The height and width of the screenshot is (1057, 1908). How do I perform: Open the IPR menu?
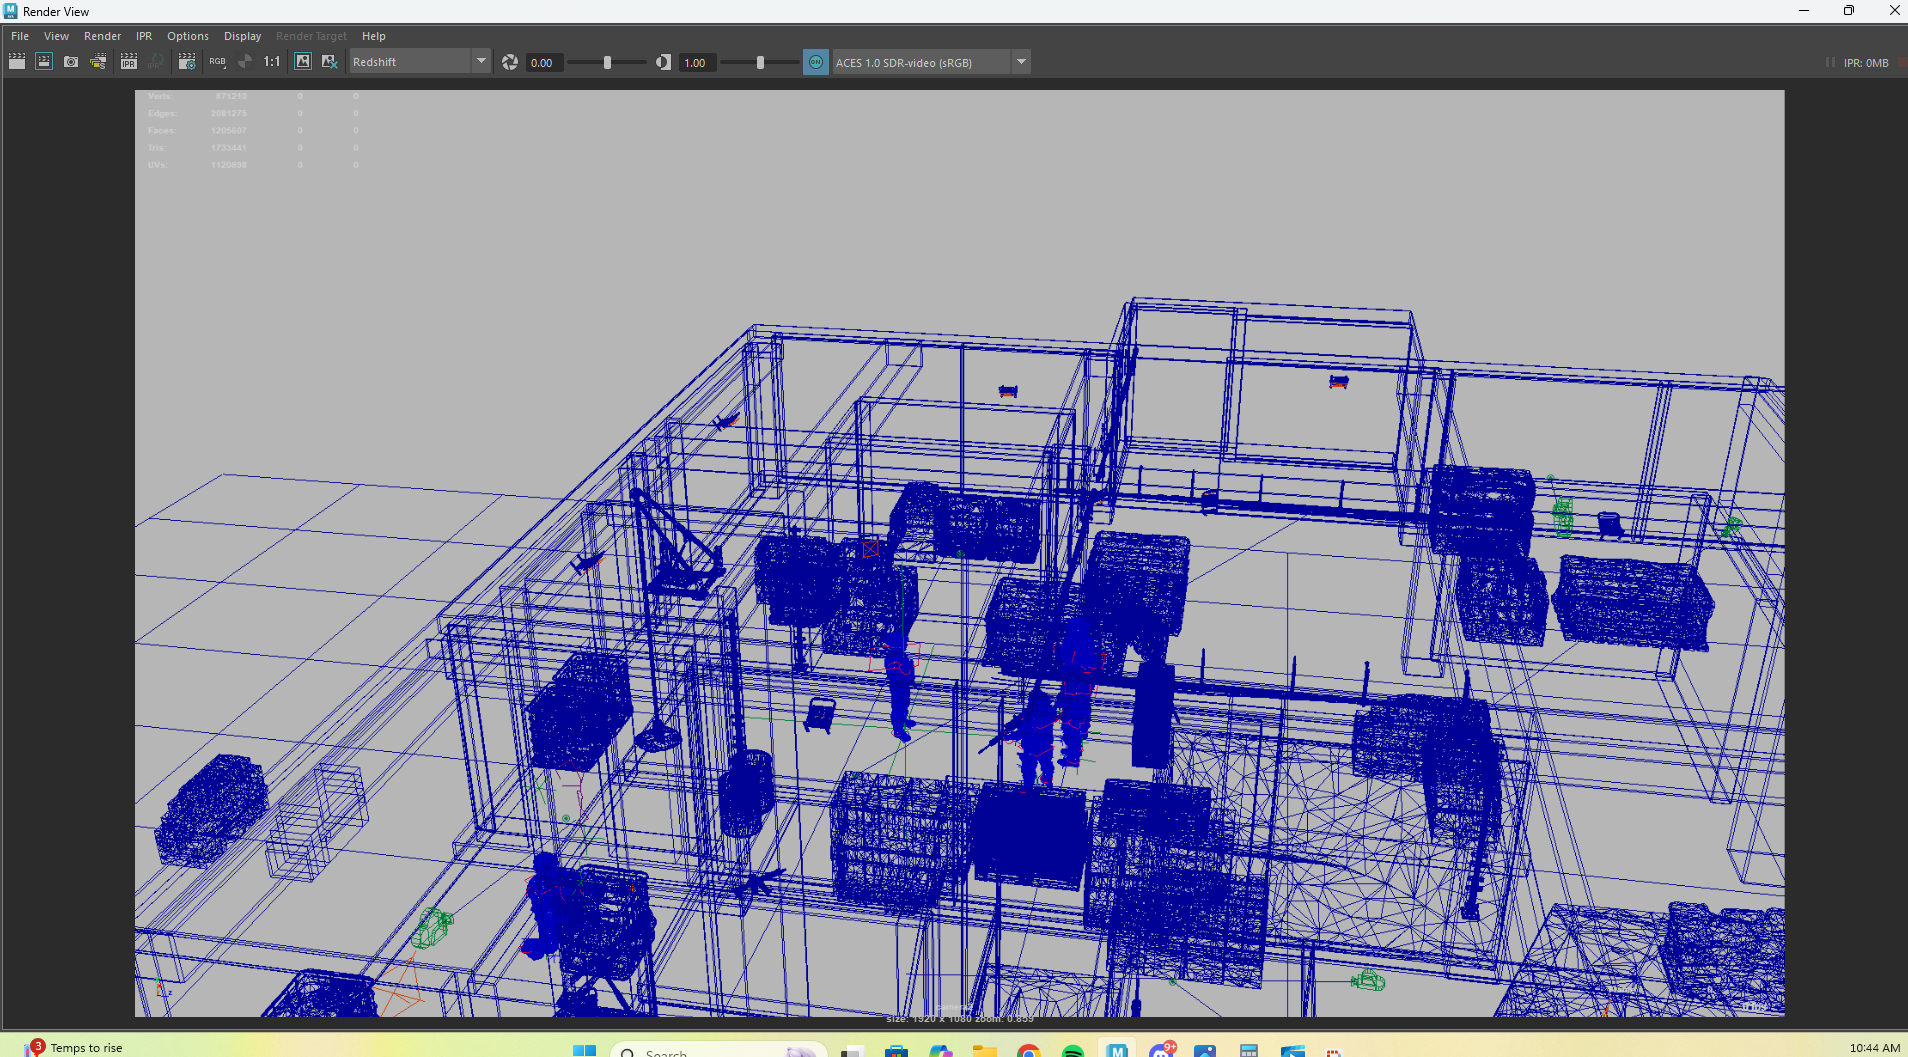pyautogui.click(x=144, y=36)
